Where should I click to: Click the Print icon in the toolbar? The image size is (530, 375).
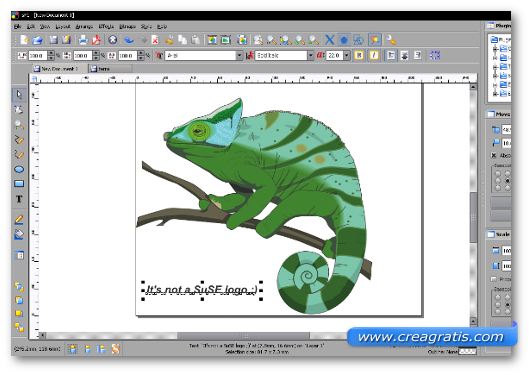point(83,40)
